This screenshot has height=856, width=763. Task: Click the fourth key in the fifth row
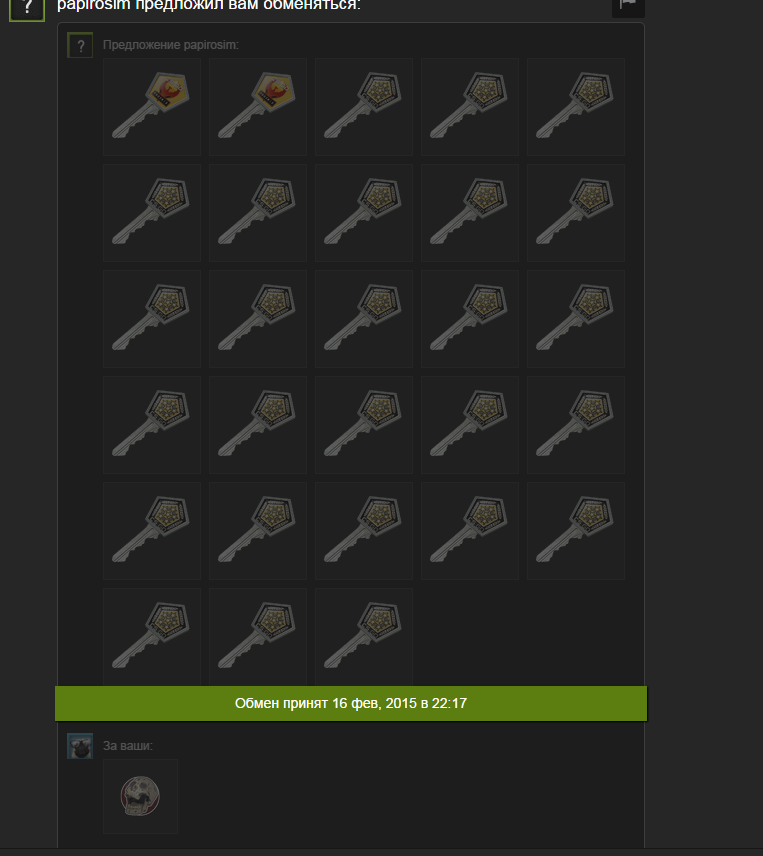[469, 530]
